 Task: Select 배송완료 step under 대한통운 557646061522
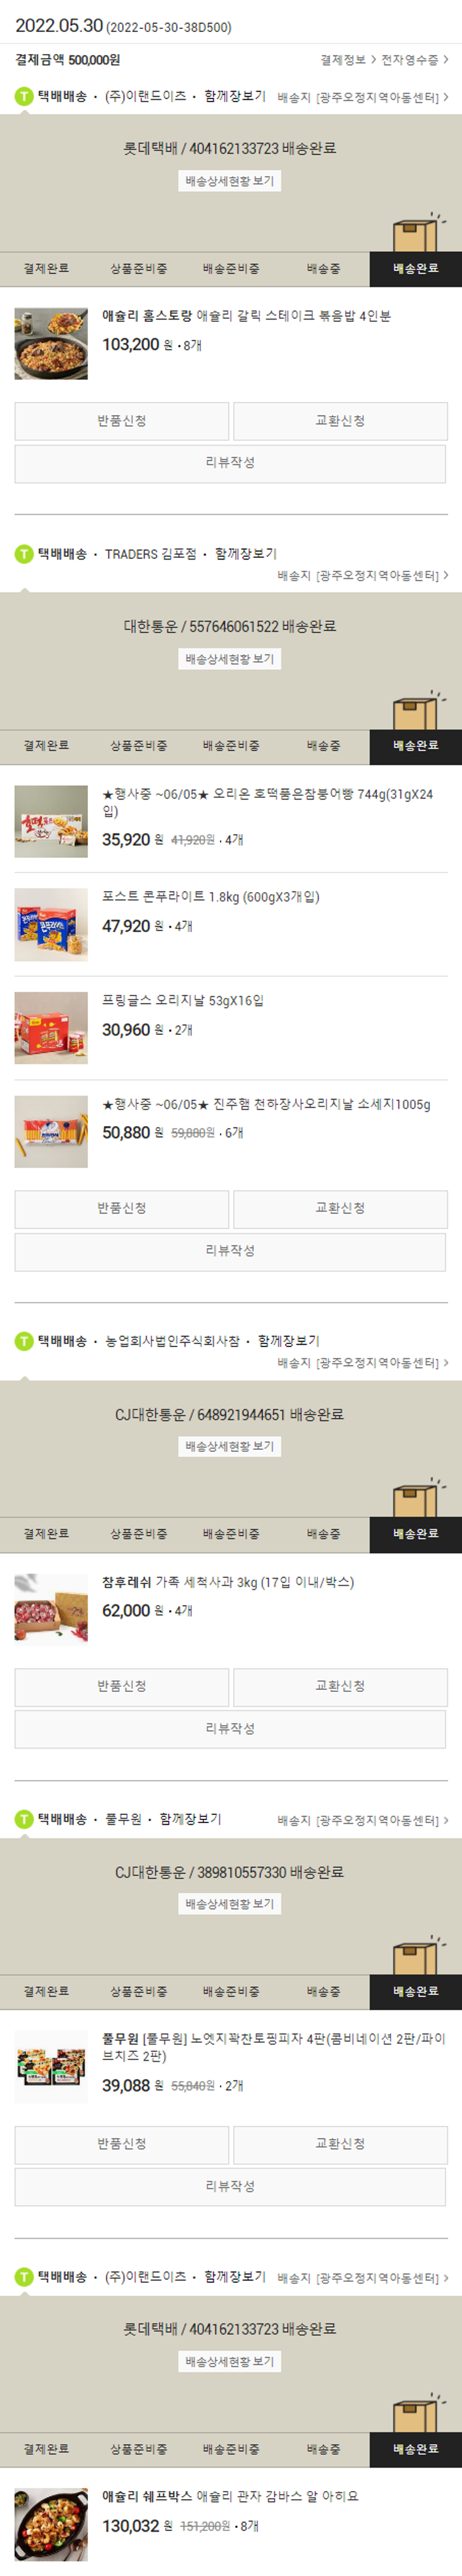click(415, 746)
